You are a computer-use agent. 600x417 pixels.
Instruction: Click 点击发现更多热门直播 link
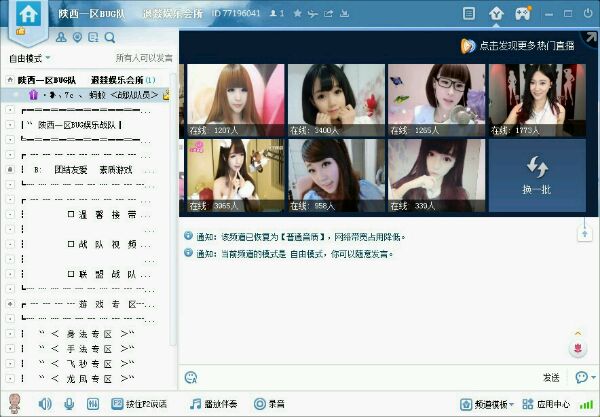(527, 46)
